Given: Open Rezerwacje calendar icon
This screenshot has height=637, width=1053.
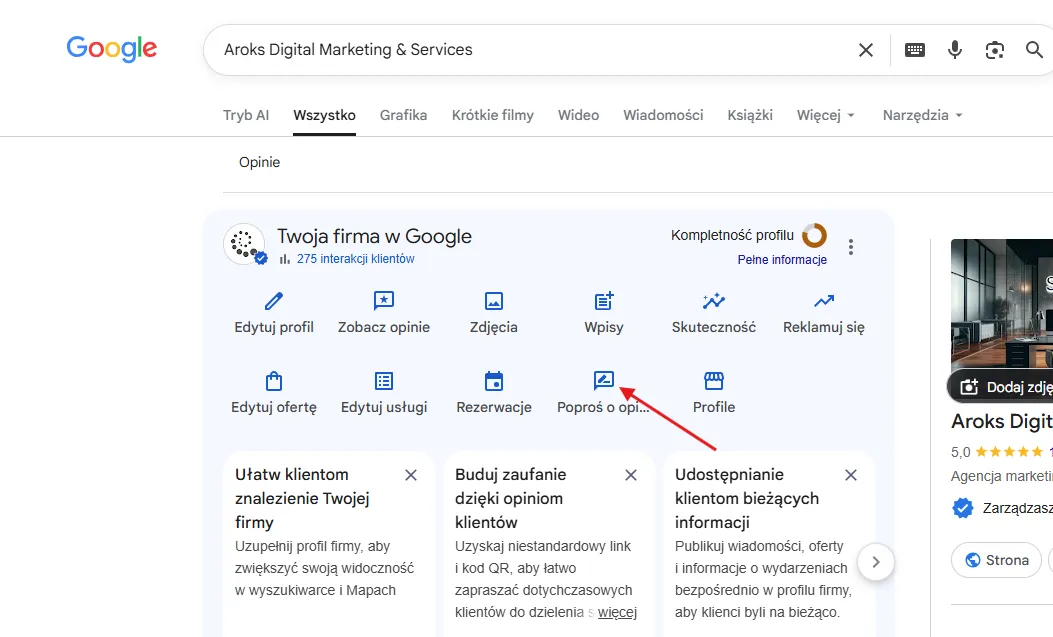Looking at the screenshot, I should click(x=494, y=381).
